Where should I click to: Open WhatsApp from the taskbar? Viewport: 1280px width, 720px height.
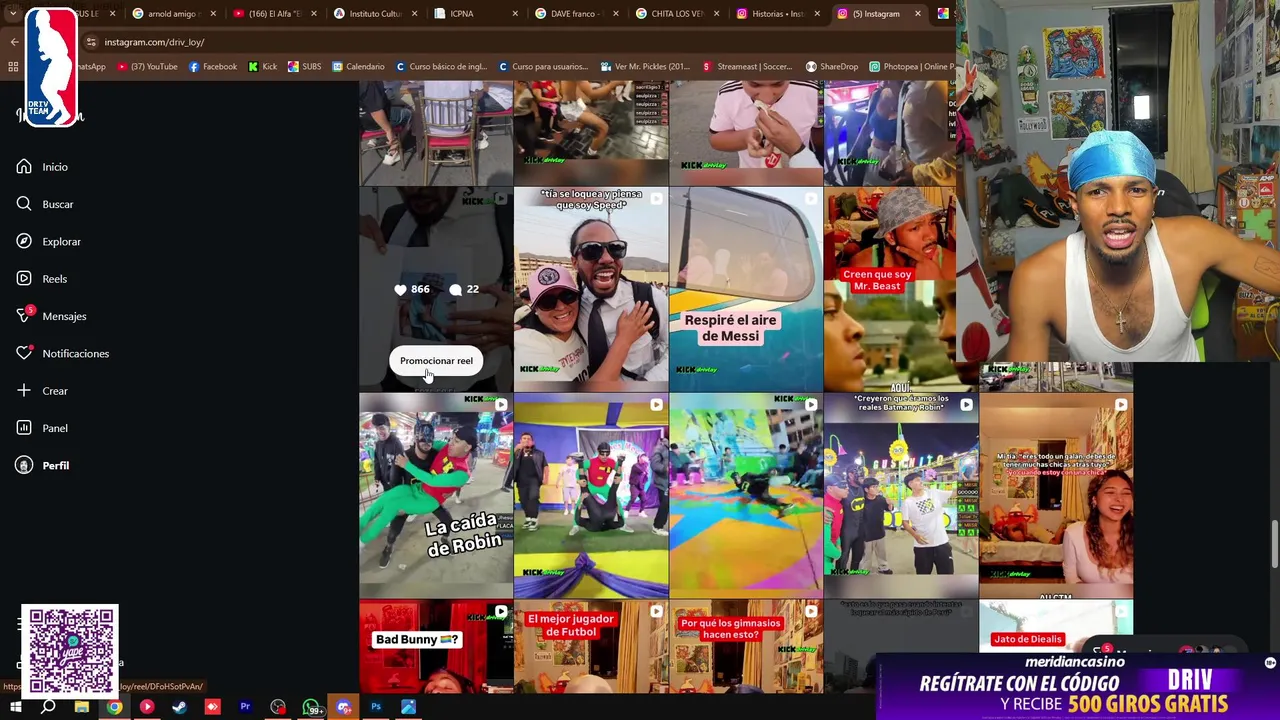coord(311,707)
